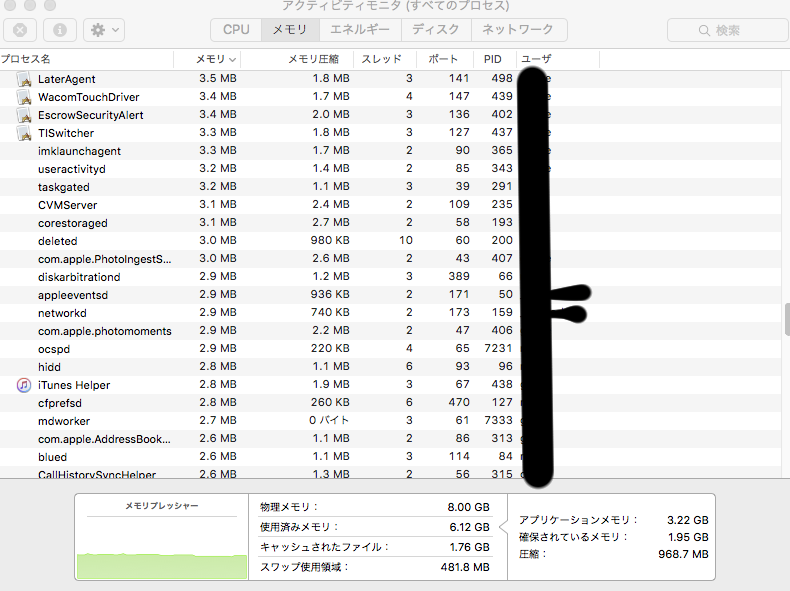Image resolution: width=790 pixels, height=591 pixels.
Task: Click the スワップ使用領域 481.8 MB value
Action: click(465, 567)
